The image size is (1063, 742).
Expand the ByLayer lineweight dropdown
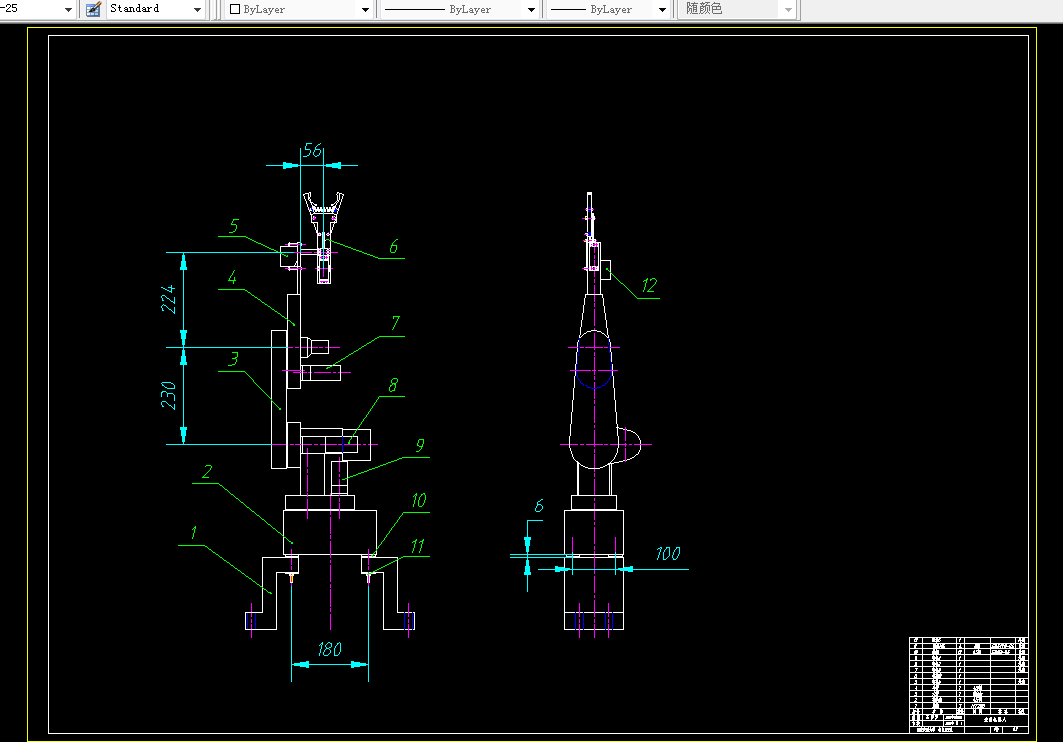pos(662,9)
